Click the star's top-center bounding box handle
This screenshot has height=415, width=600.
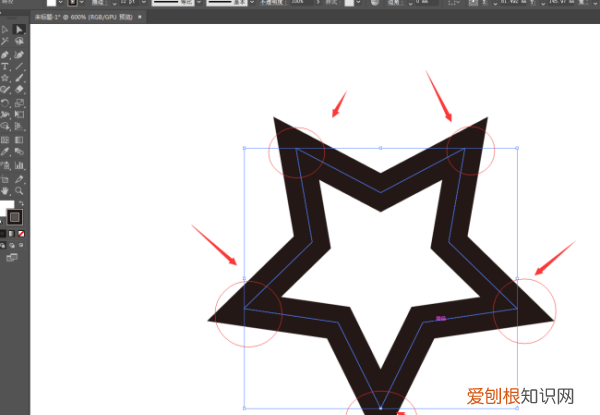click(x=380, y=148)
